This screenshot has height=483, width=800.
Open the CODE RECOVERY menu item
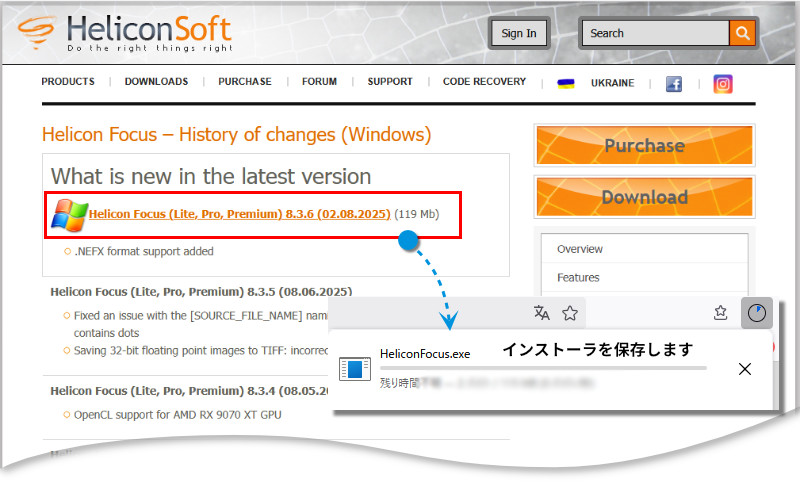(x=484, y=82)
